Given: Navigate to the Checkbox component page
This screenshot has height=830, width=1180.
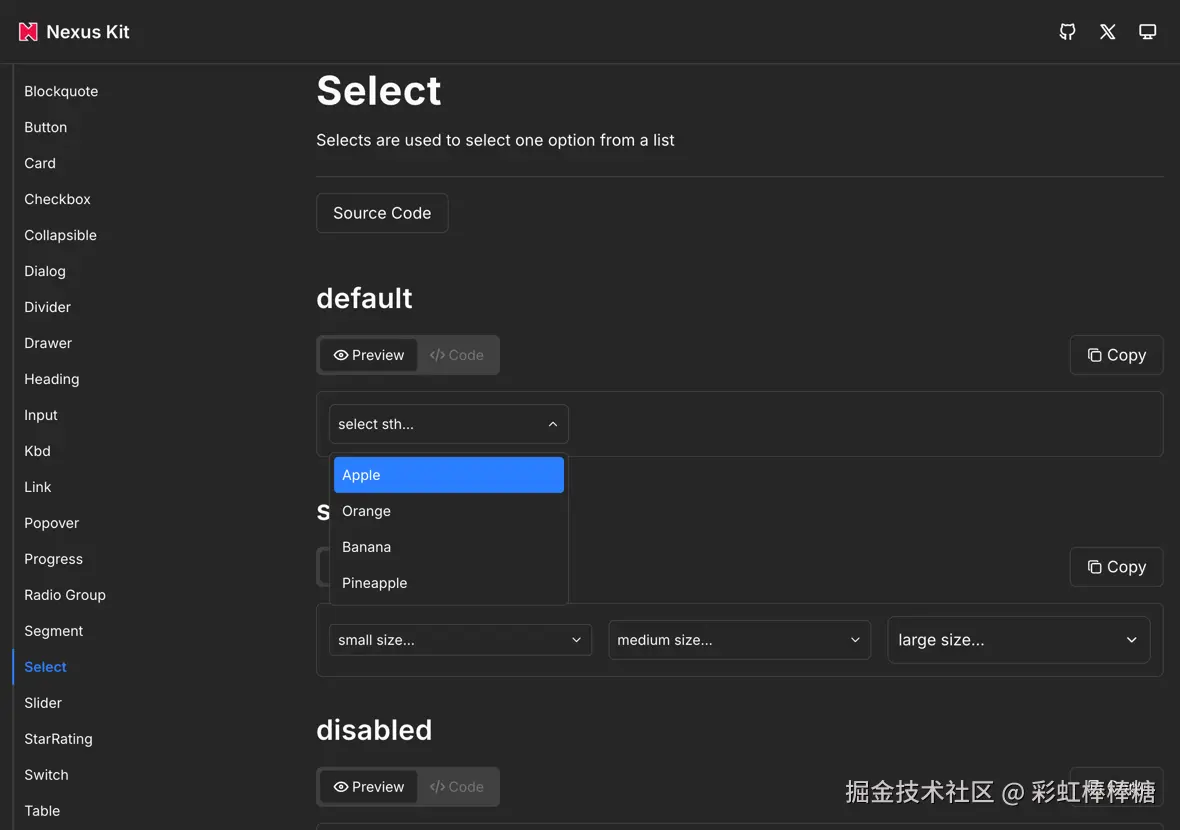Looking at the screenshot, I should 57,199.
